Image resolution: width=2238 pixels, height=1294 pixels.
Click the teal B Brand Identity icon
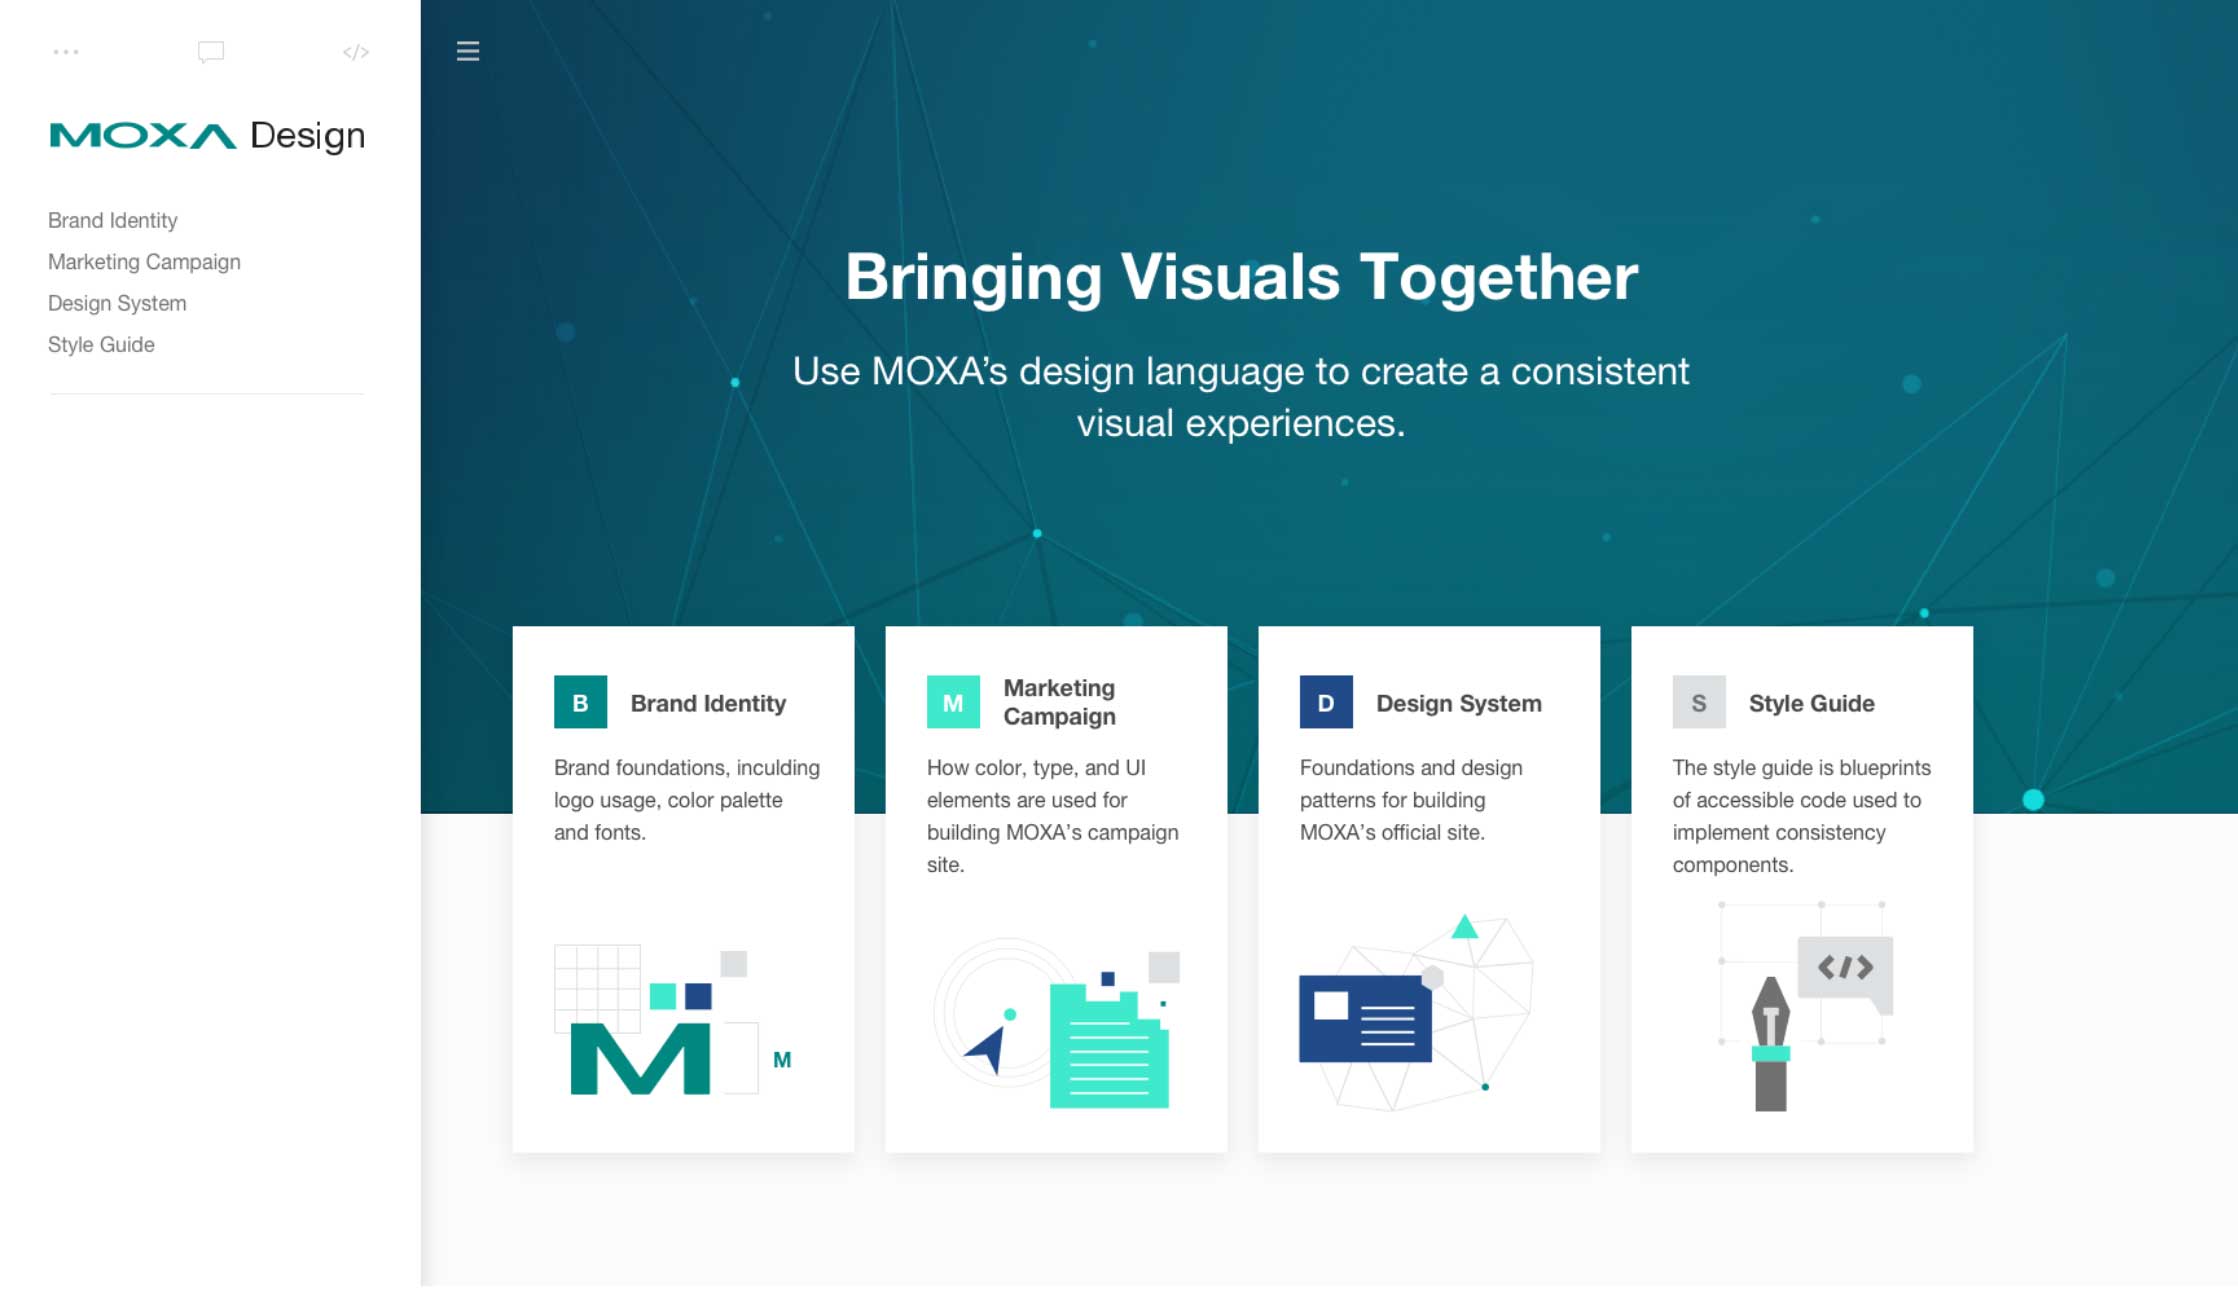pos(580,701)
